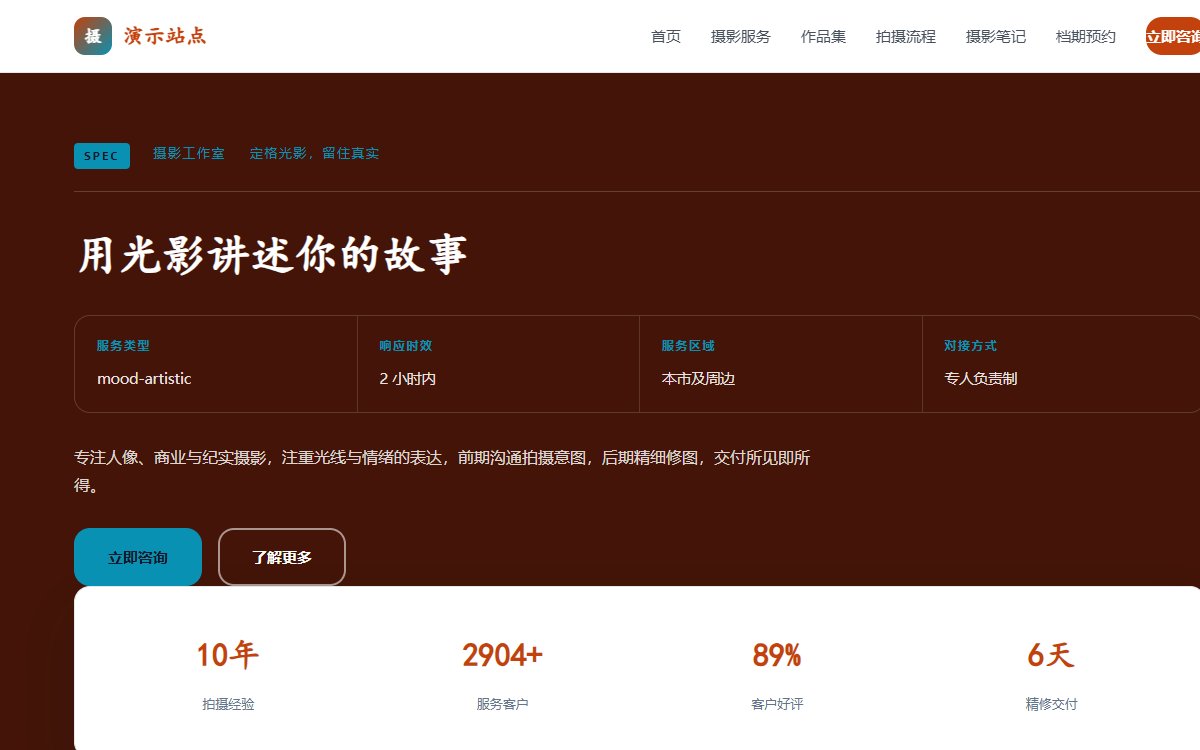Go to 首页 in the navigation
This screenshot has height=750, width=1200.
(x=666, y=37)
